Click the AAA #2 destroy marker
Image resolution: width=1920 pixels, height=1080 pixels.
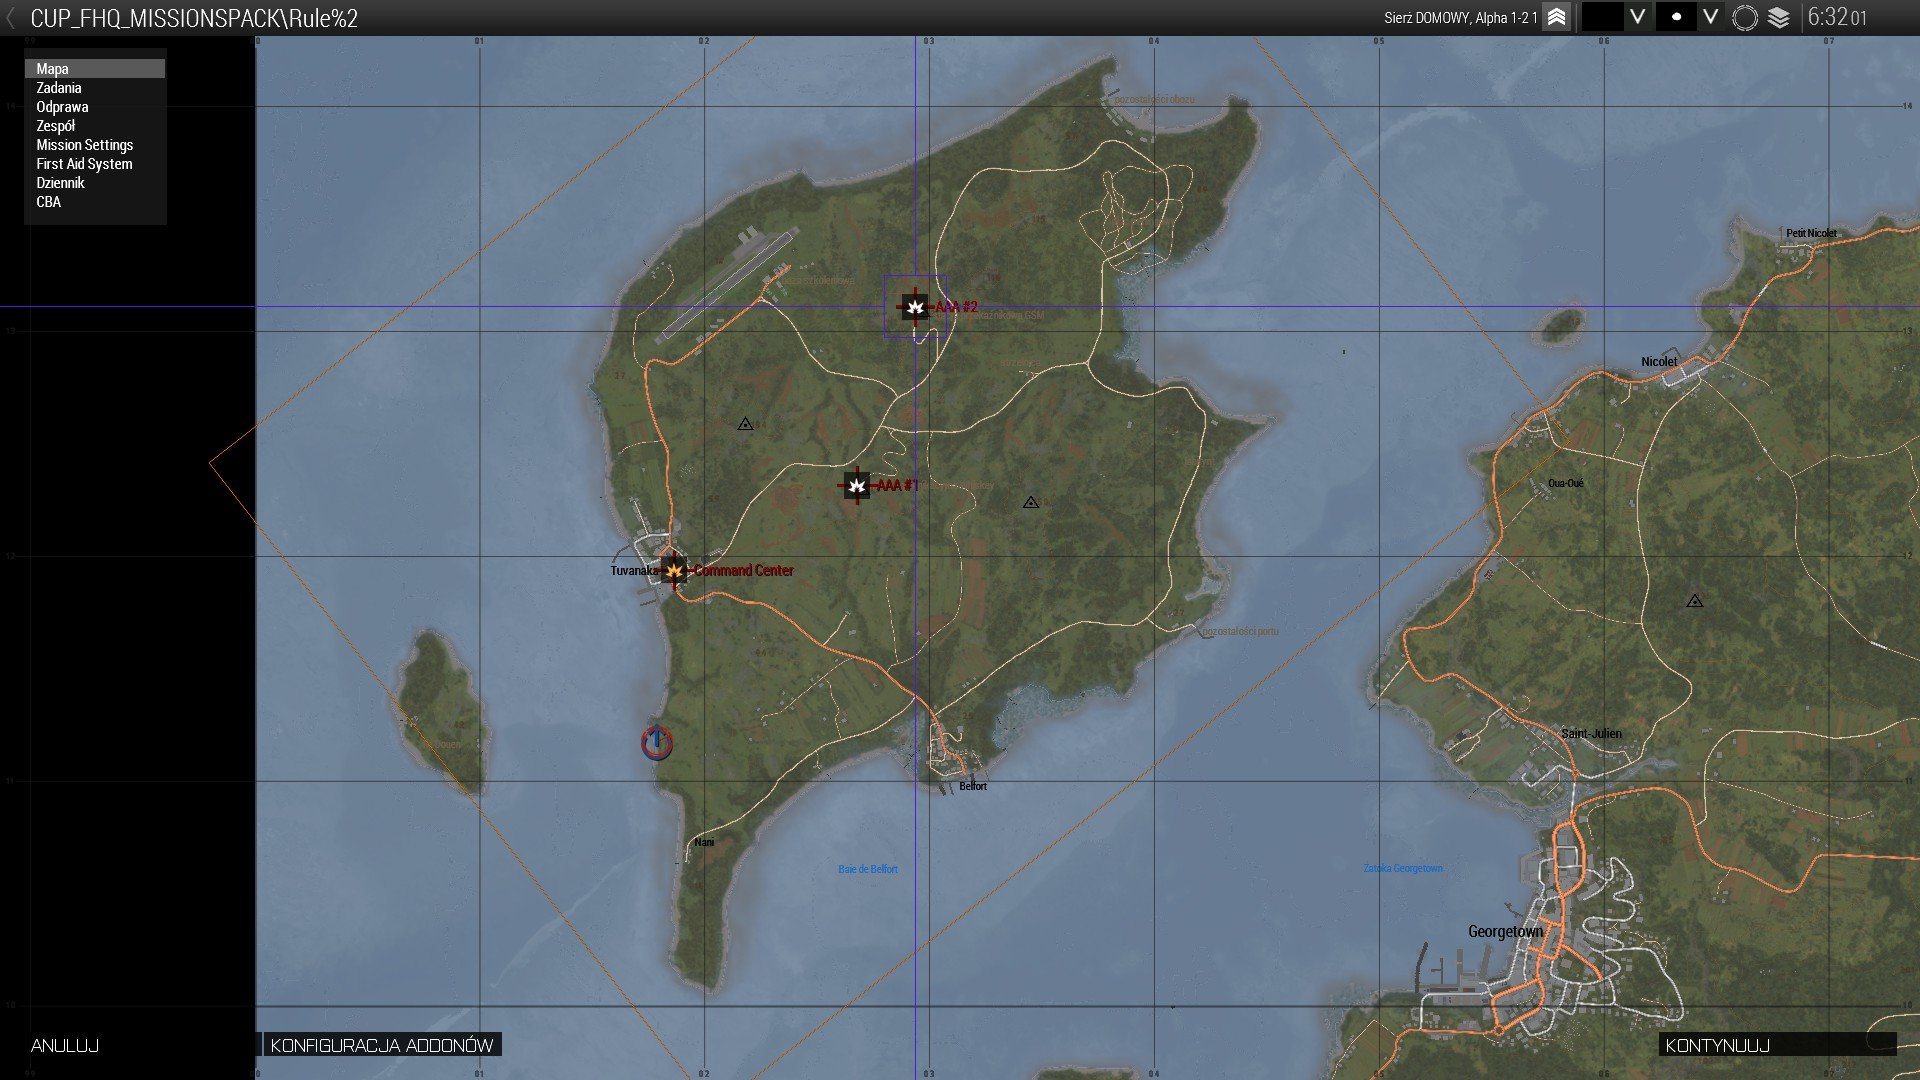(x=914, y=307)
